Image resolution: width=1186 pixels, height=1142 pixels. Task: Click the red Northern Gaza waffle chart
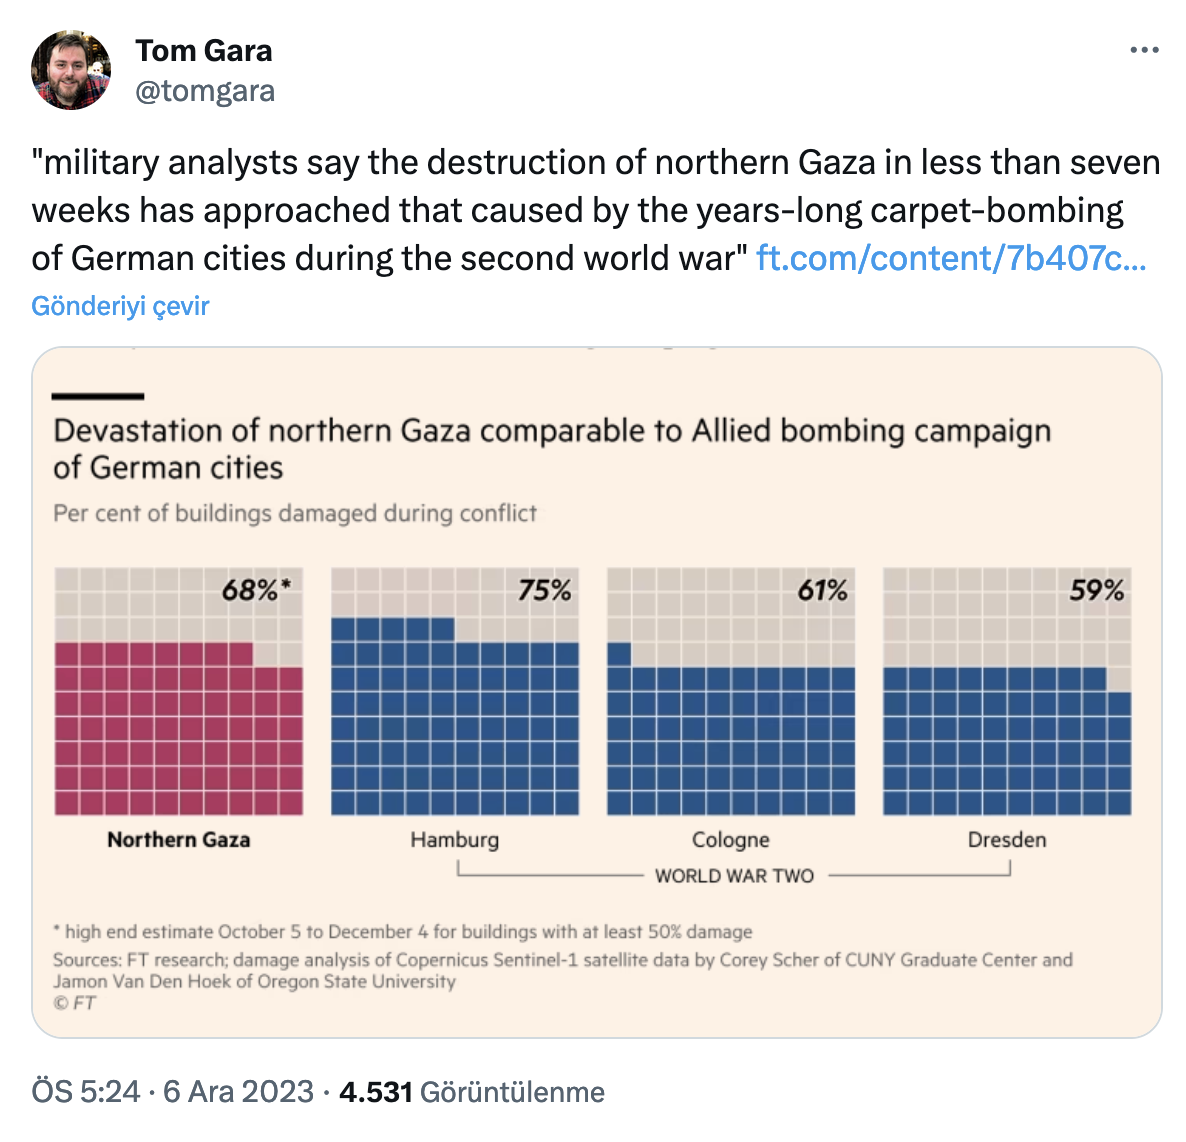coord(178,730)
